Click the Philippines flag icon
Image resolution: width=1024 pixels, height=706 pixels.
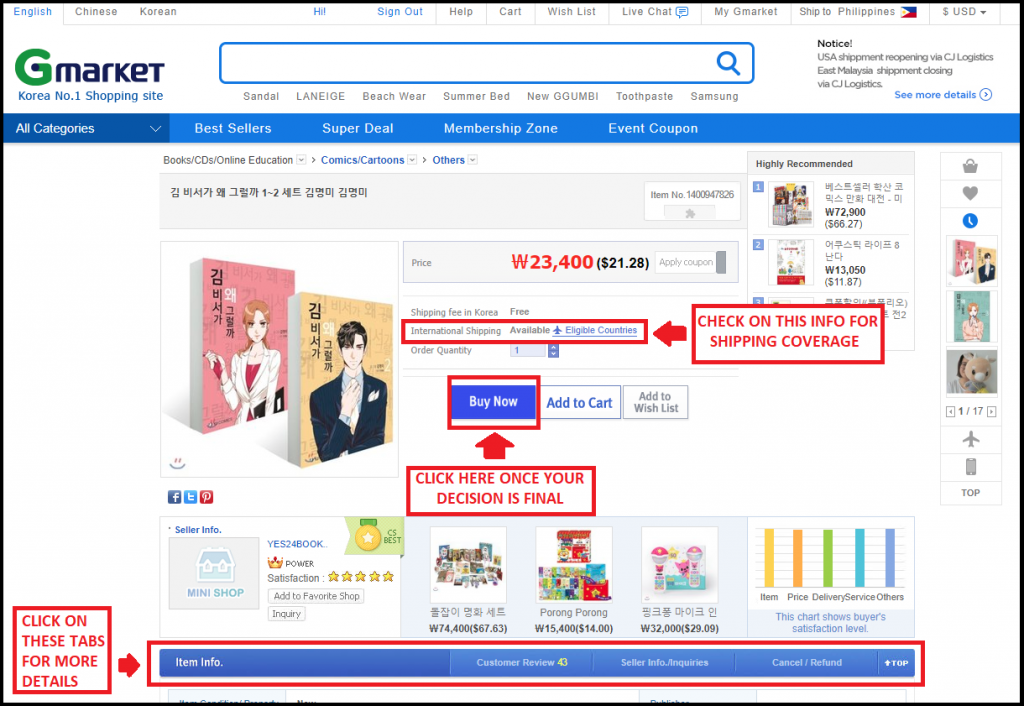tap(908, 12)
